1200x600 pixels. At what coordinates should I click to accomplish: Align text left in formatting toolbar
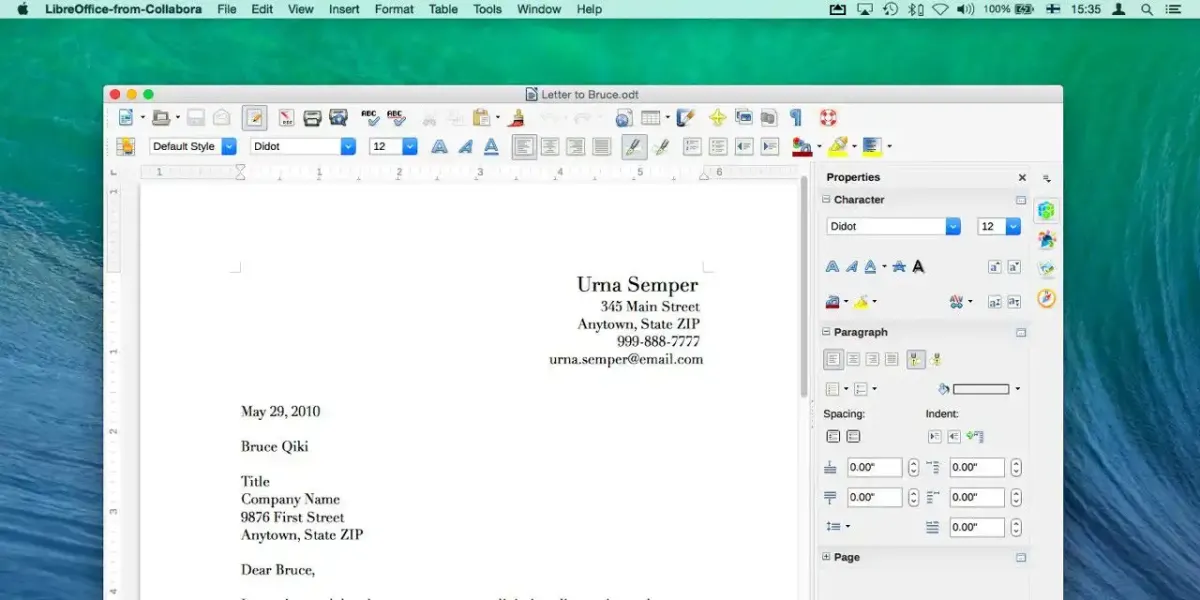(x=524, y=147)
